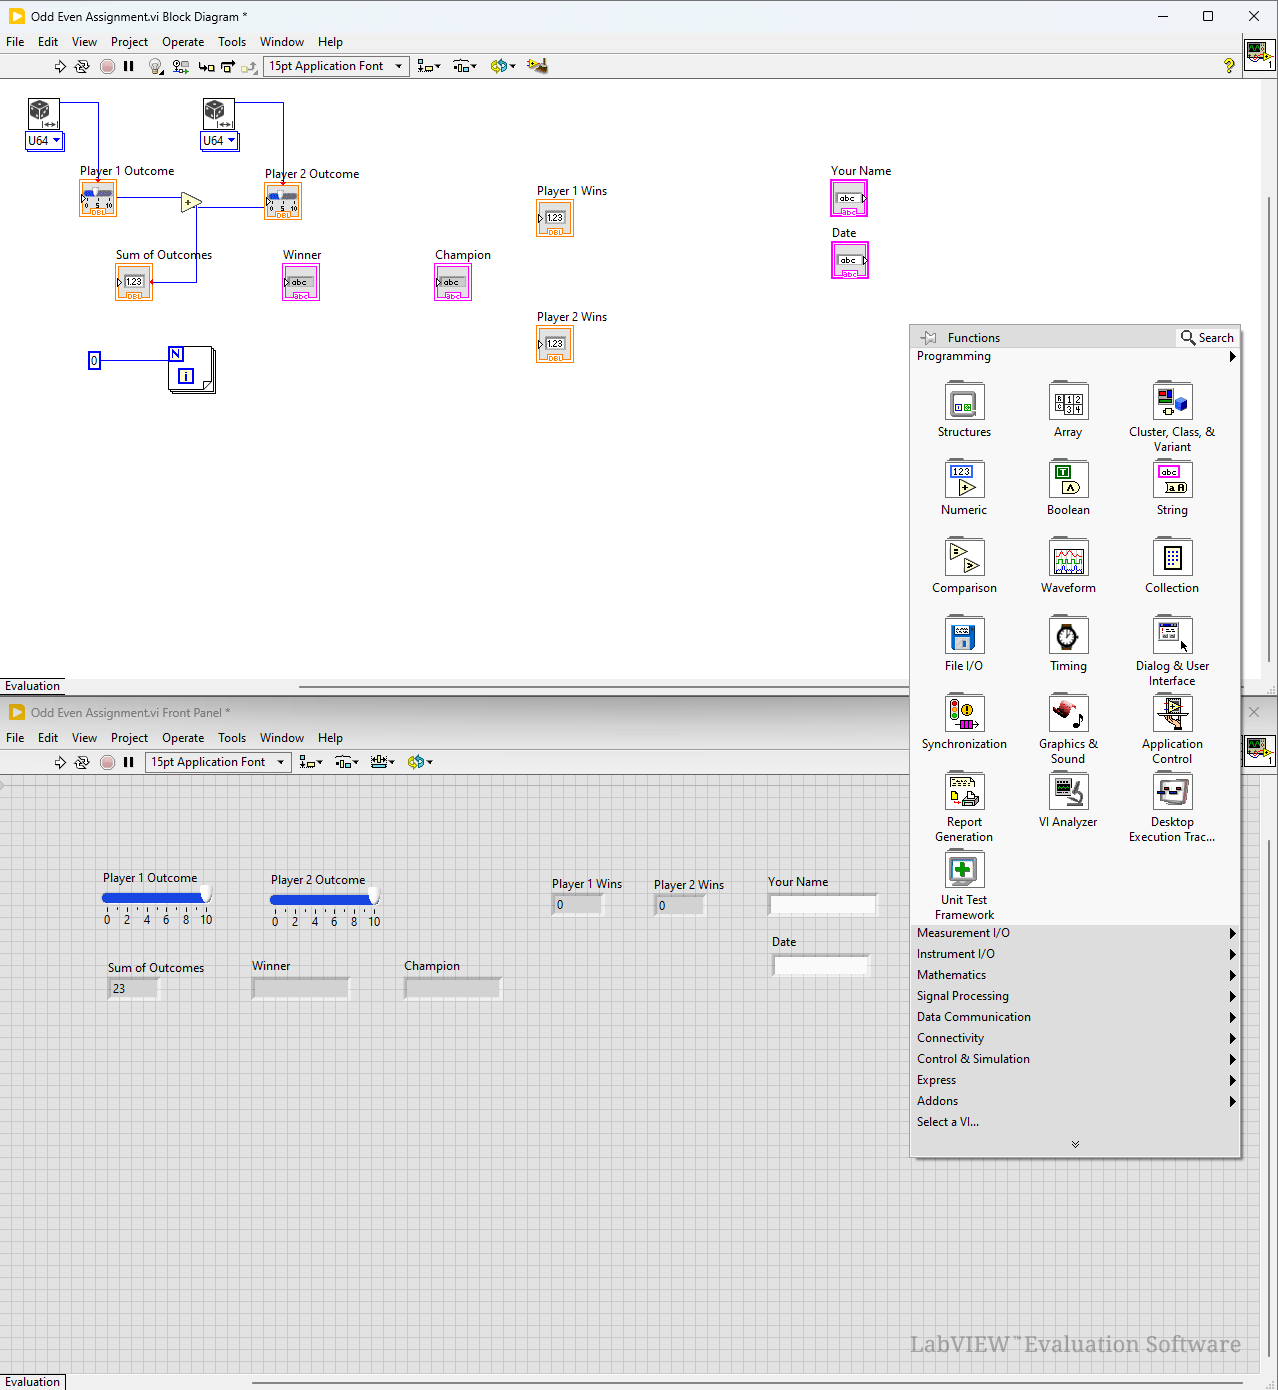Viewport: 1278px width, 1390px height.
Task: Open File menu in Block Diagram window
Action: pos(15,42)
